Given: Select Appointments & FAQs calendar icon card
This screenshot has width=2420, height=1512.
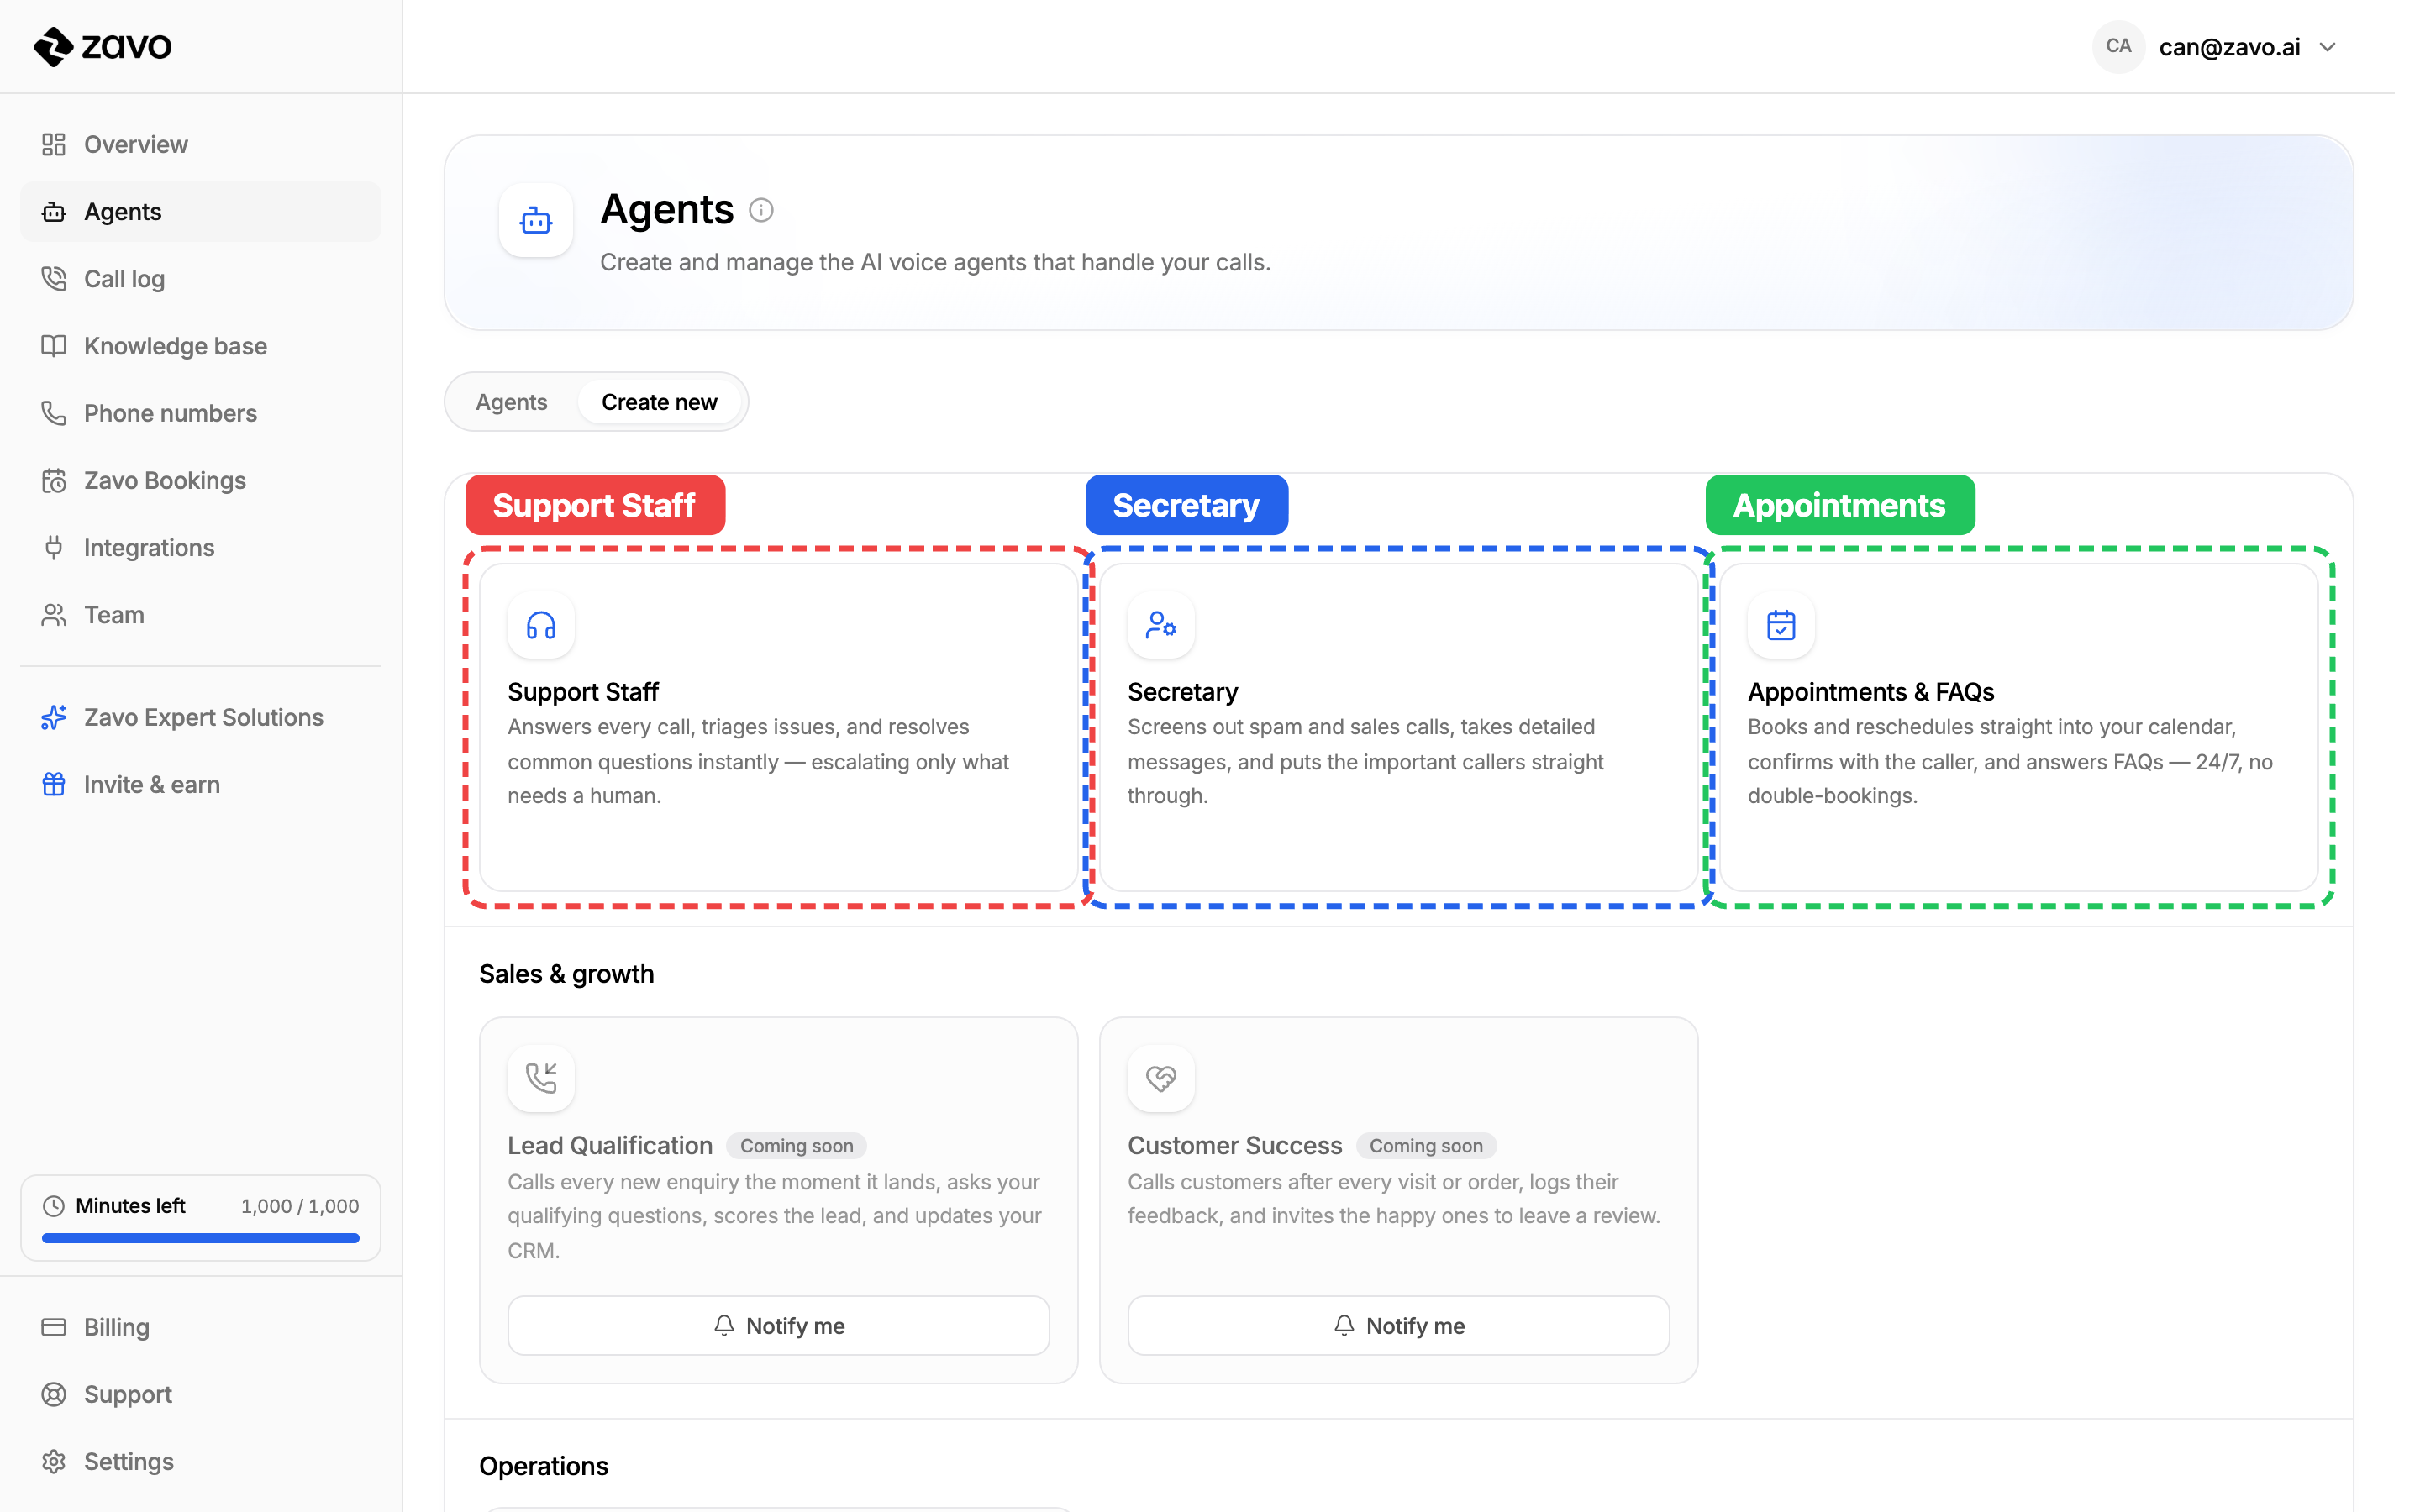Looking at the screenshot, I should point(1781,626).
